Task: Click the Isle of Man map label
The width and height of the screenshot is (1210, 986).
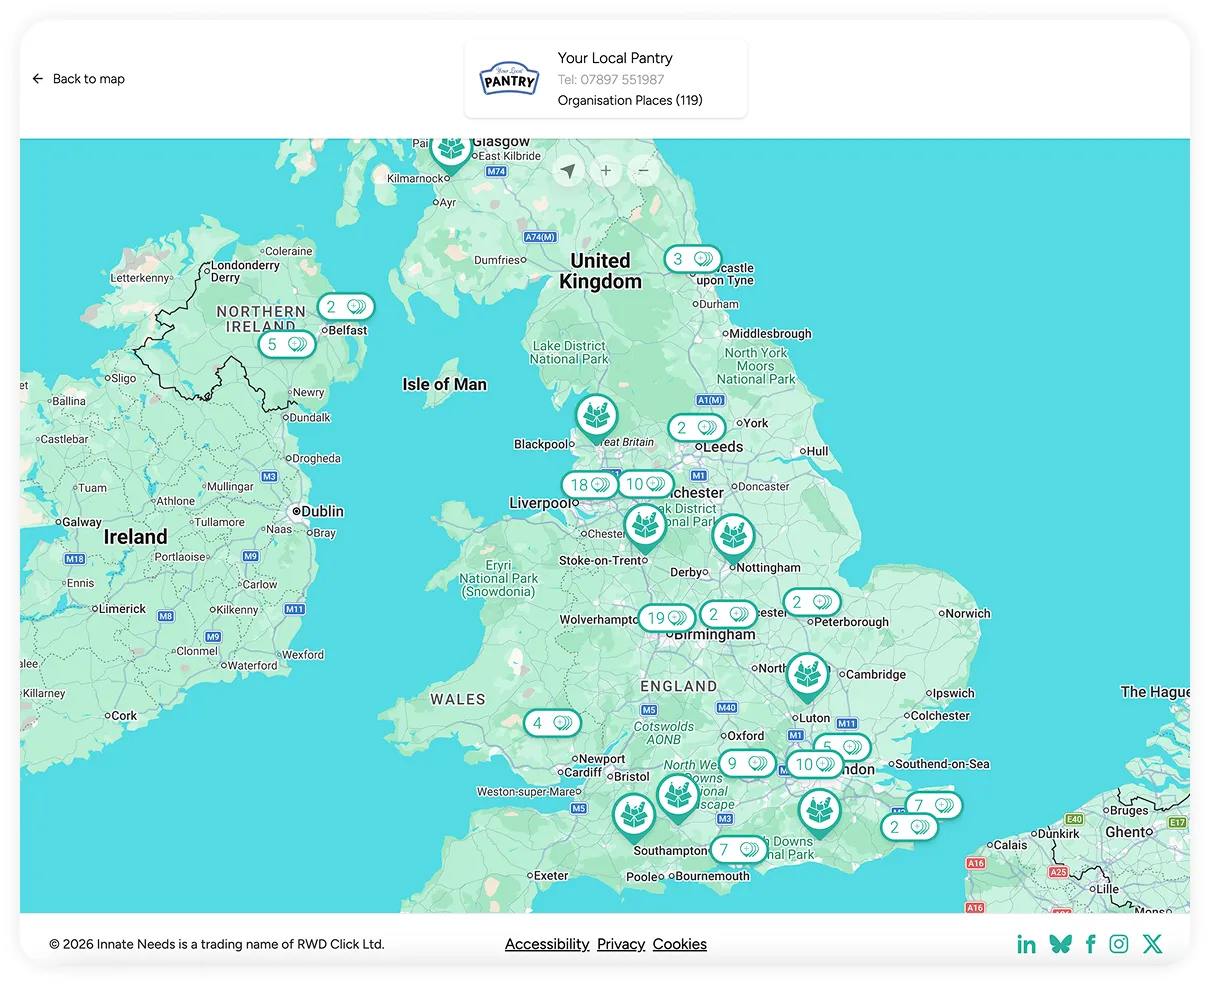Action: point(444,384)
